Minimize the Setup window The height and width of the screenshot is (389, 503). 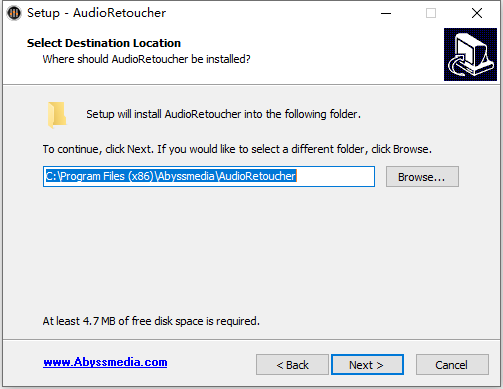point(386,13)
